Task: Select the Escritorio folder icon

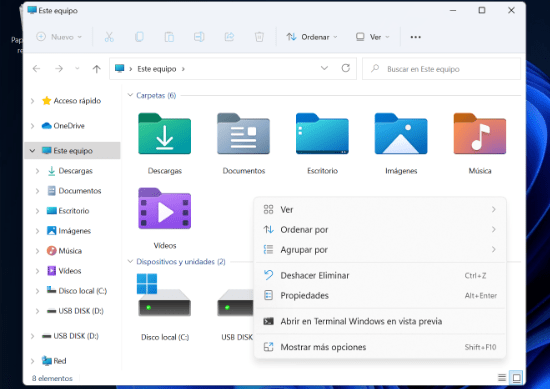Action: point(322,134)
